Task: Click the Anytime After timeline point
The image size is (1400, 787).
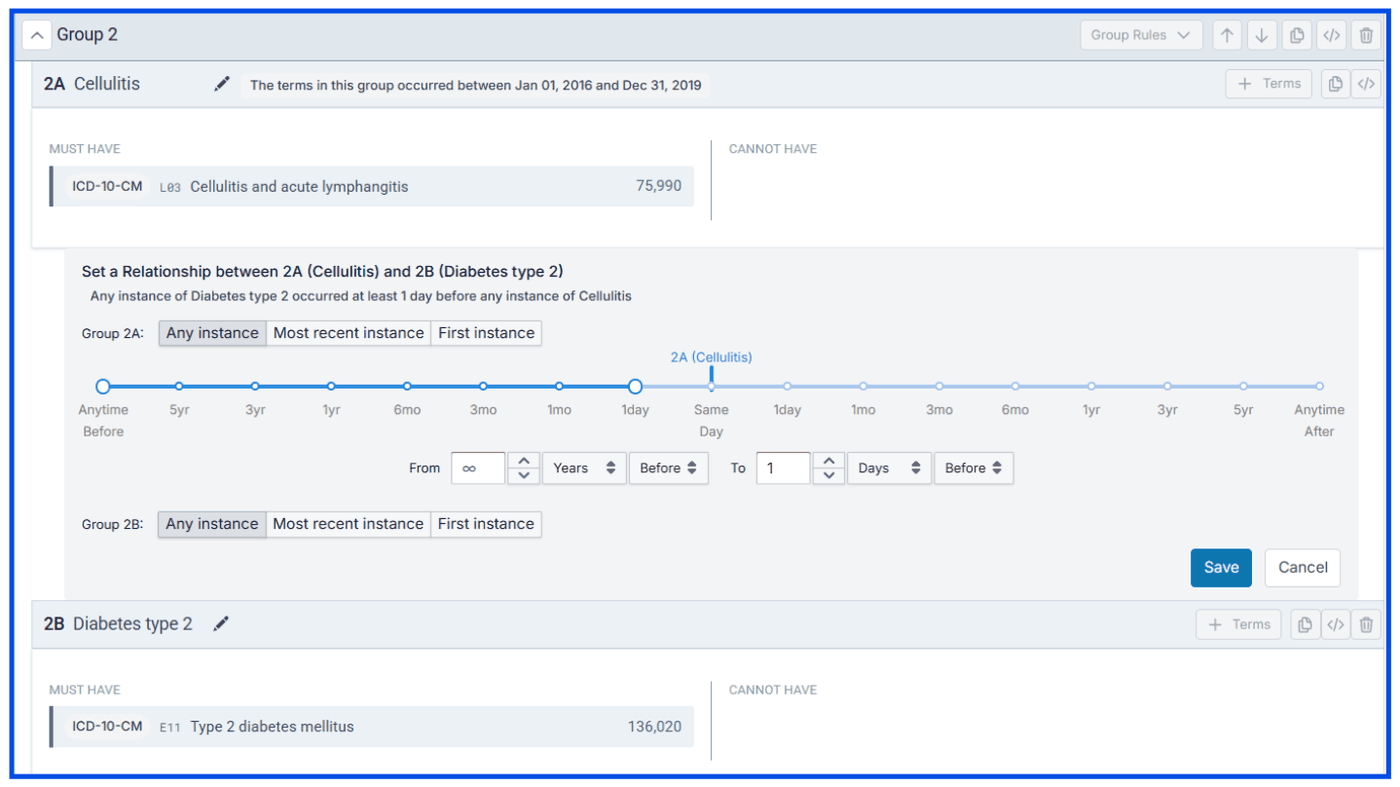Action: pyautogui.click(x=1319, y=386)
